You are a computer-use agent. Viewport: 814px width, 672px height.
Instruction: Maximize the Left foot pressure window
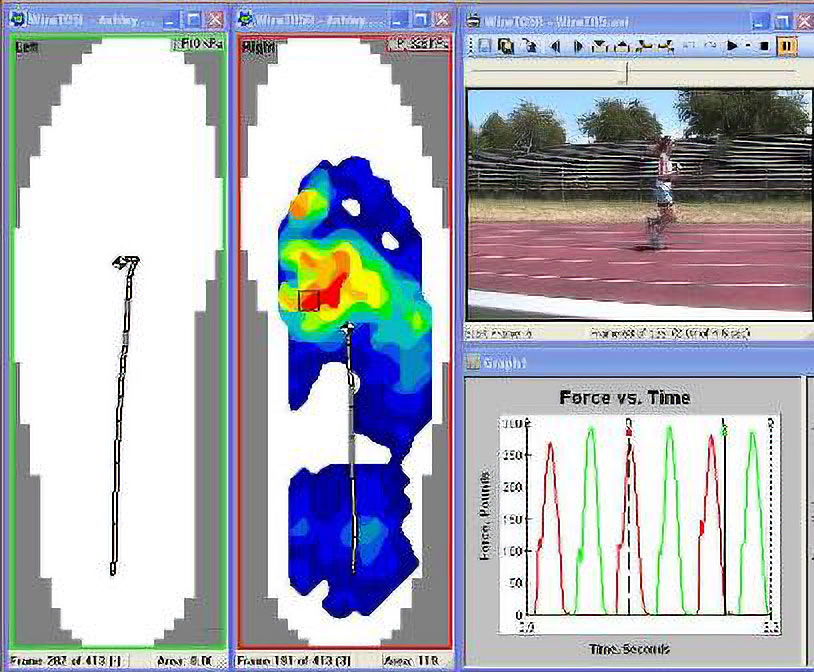(194, 19)
